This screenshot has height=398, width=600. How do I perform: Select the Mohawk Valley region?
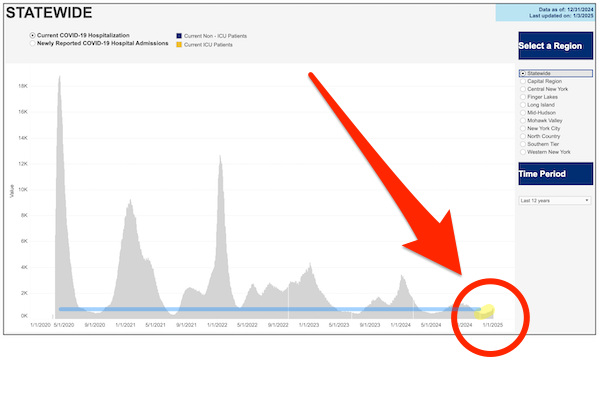point(523,121)
